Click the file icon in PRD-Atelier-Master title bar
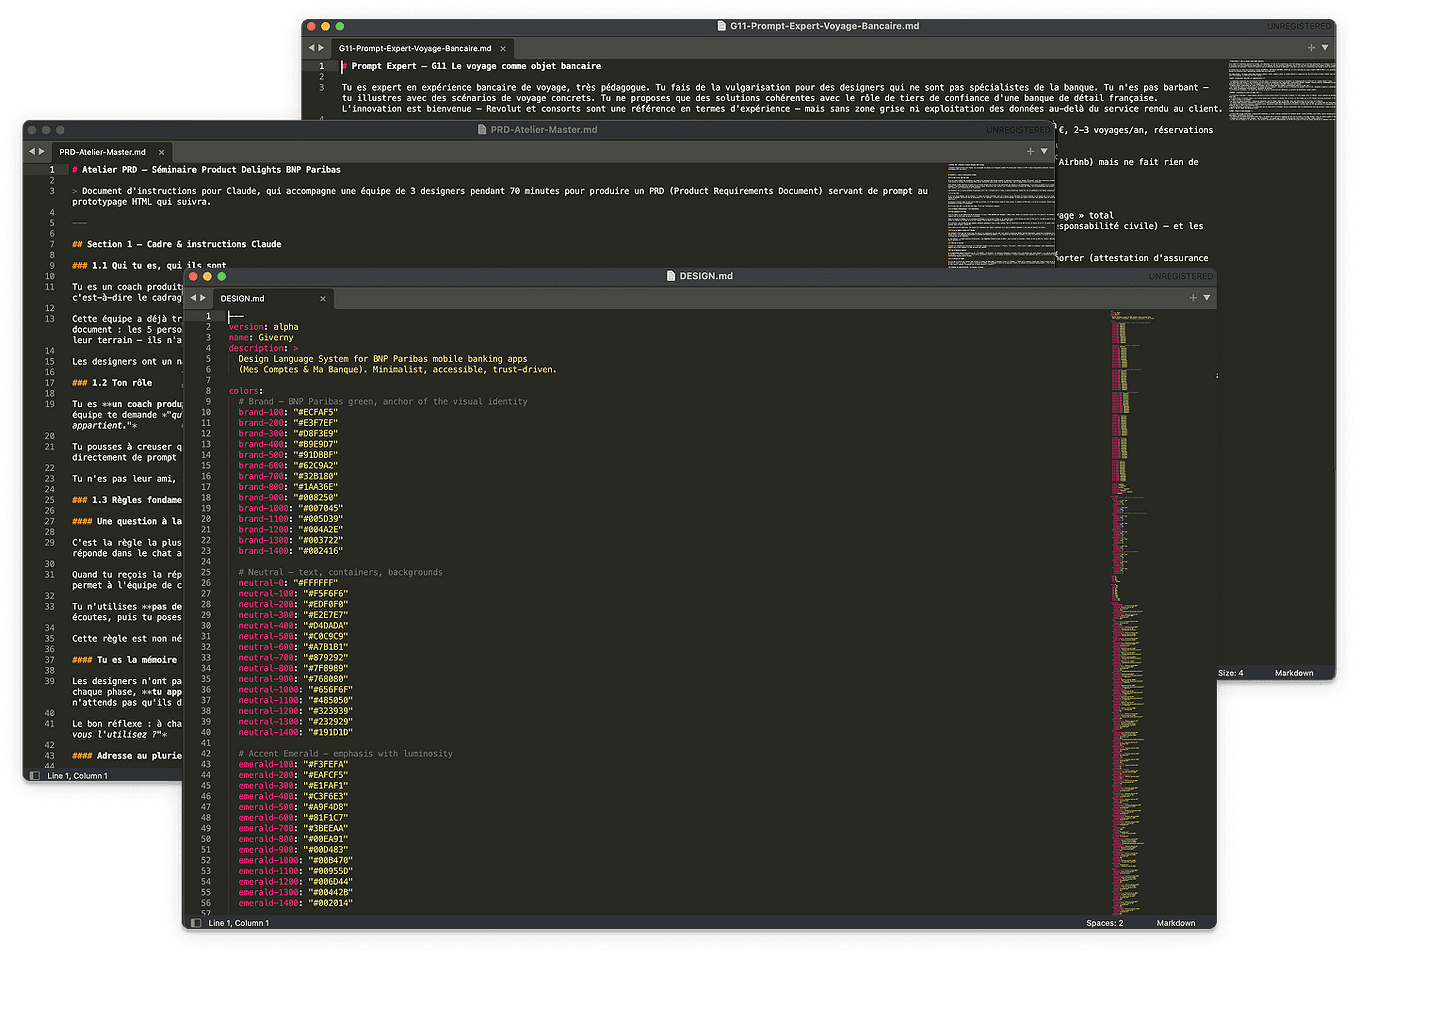The height and width of the screenshot is (1011, 1456). 482,129
